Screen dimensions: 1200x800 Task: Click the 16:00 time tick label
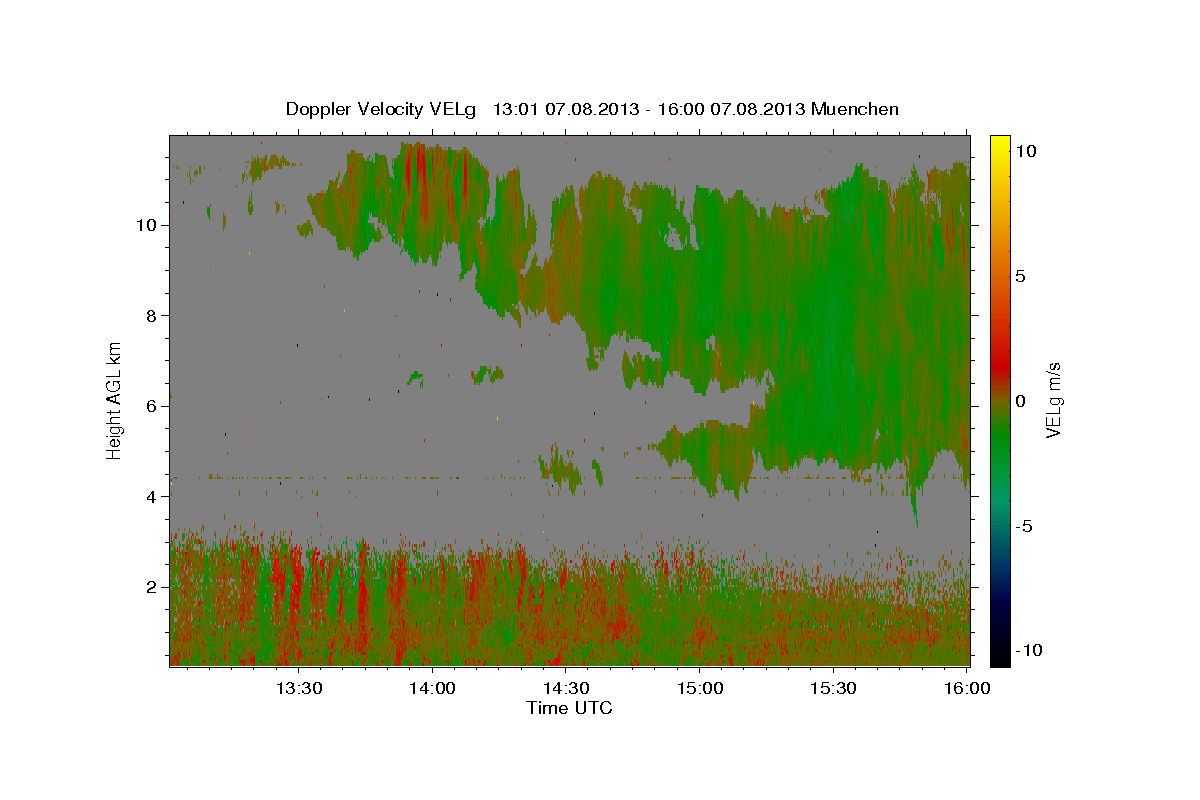tap(966, 688)
